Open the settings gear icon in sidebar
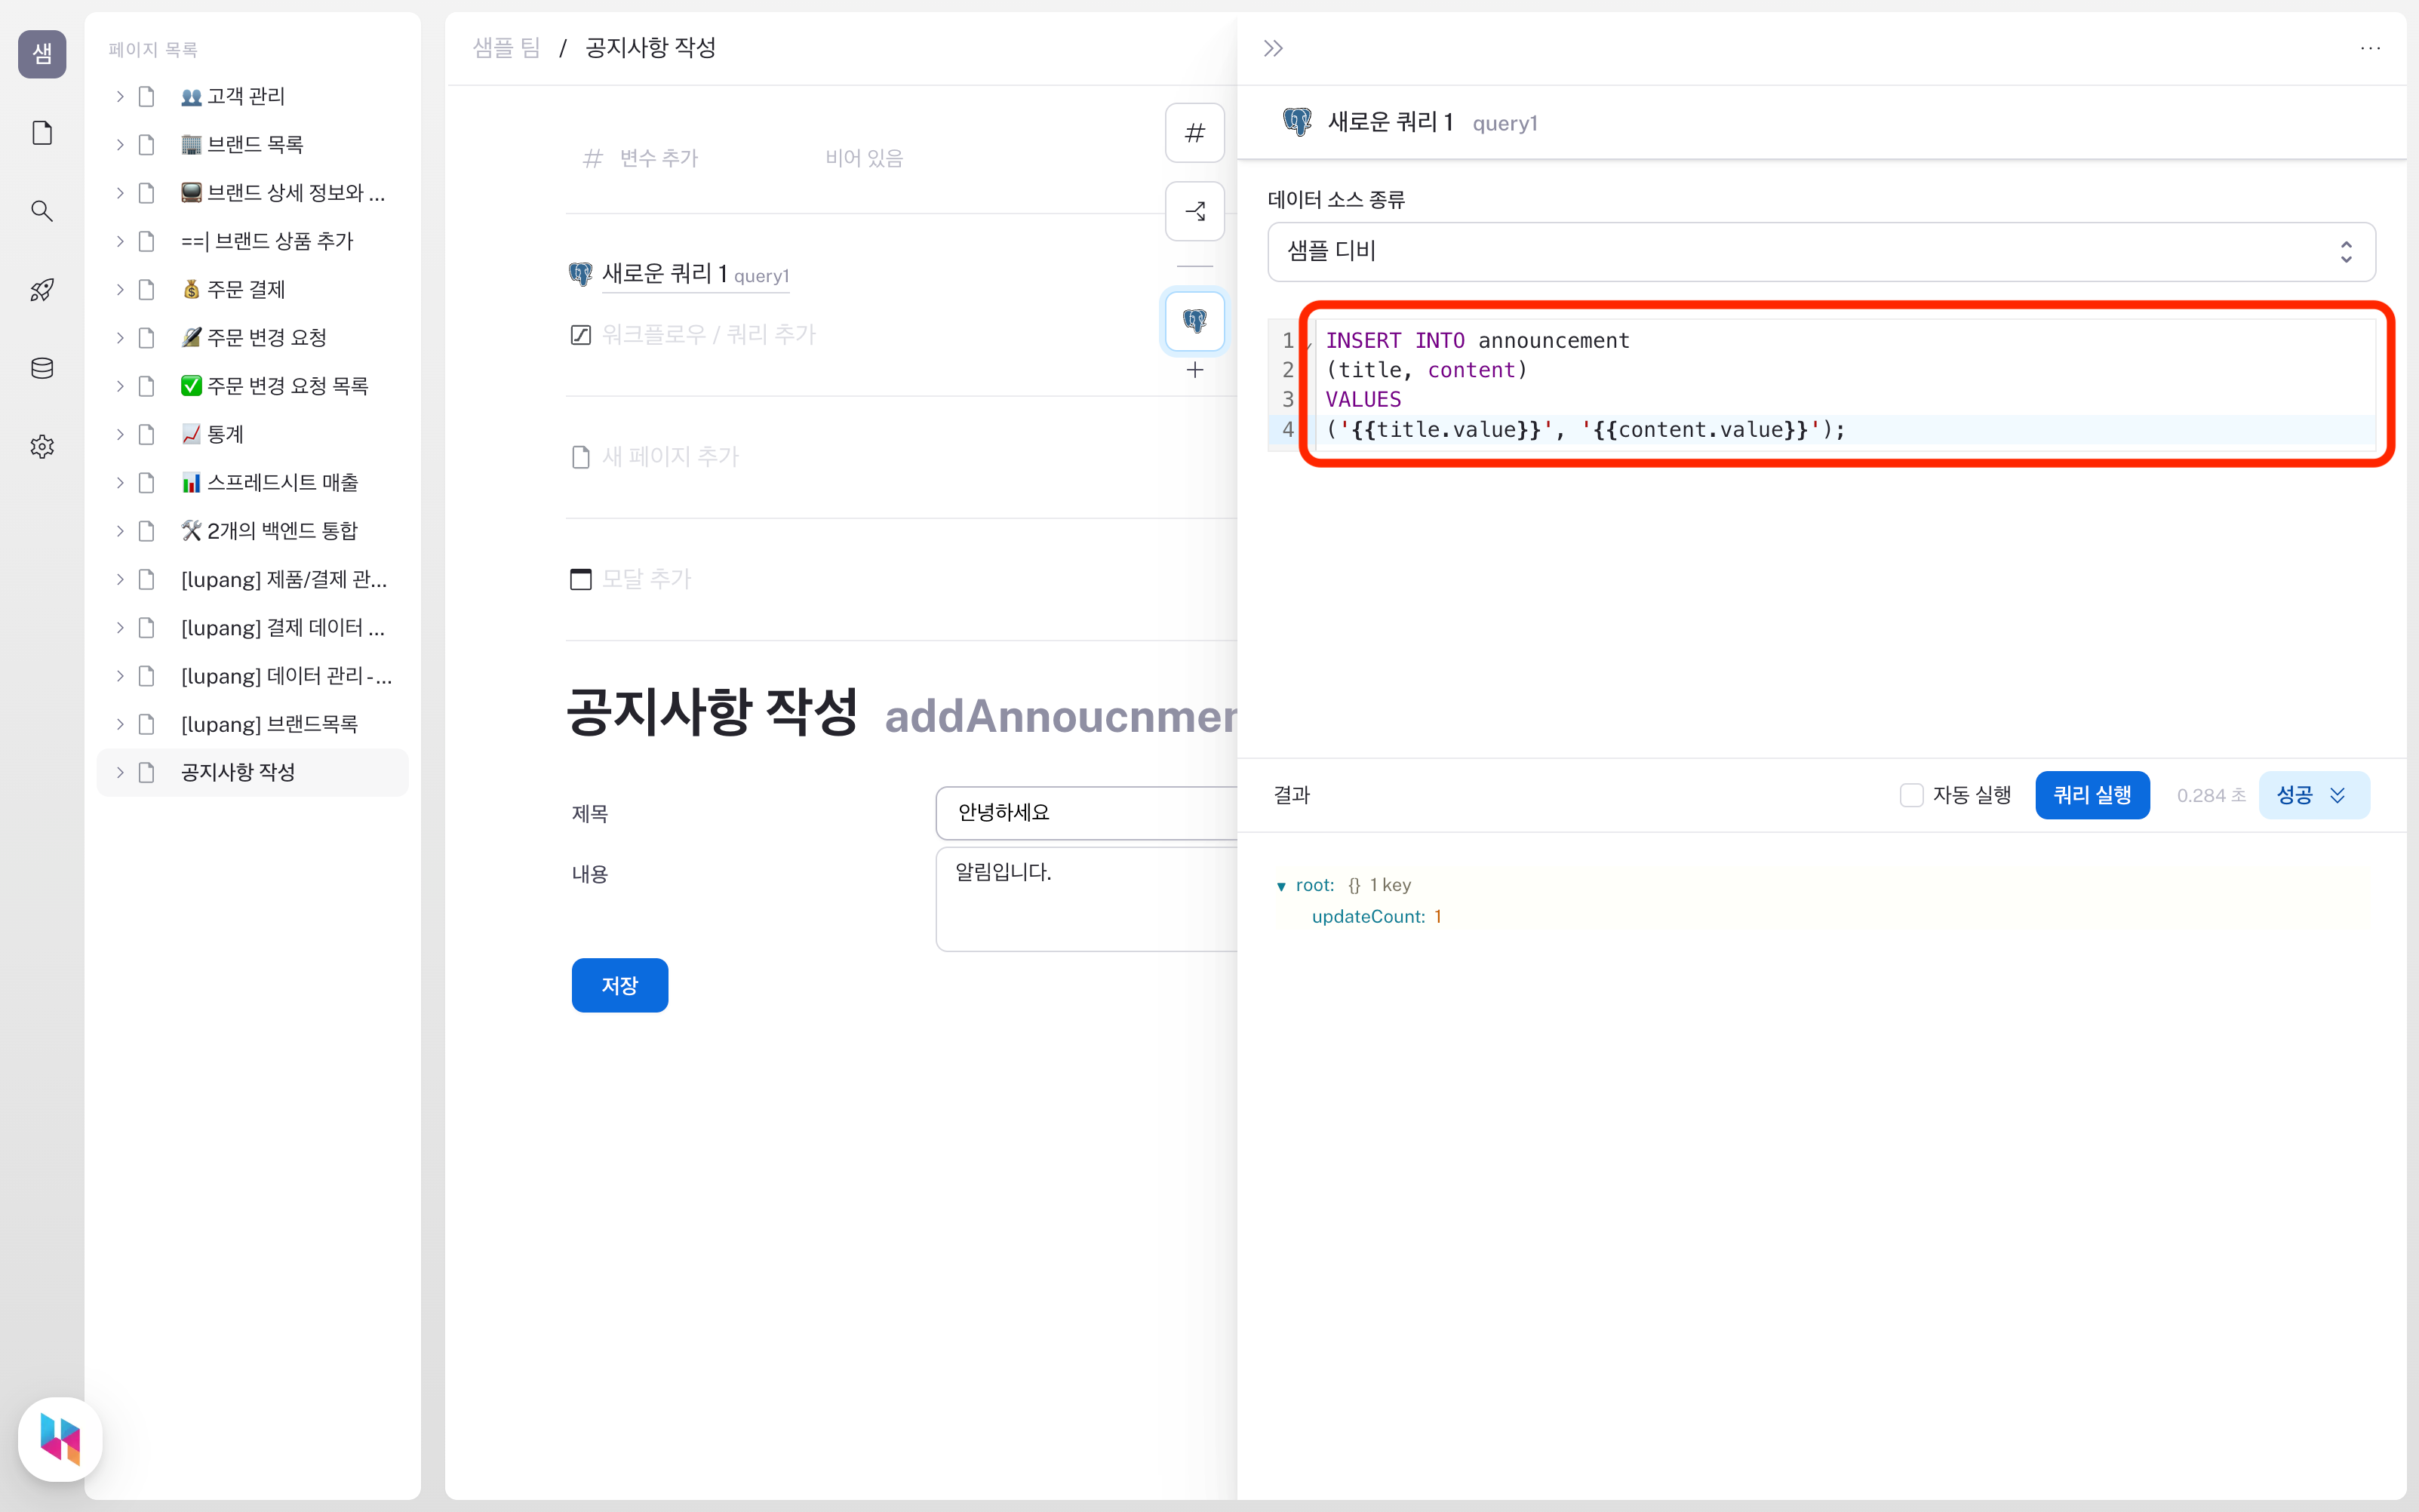2419x1512 pixels. [42, 446]
